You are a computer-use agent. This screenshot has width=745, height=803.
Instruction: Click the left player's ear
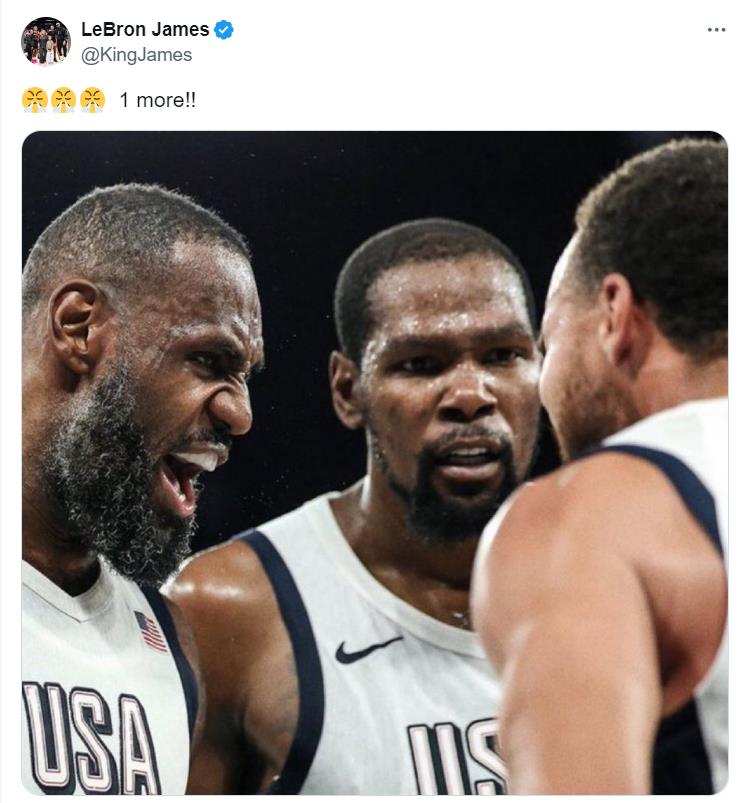tap(77, 329)
